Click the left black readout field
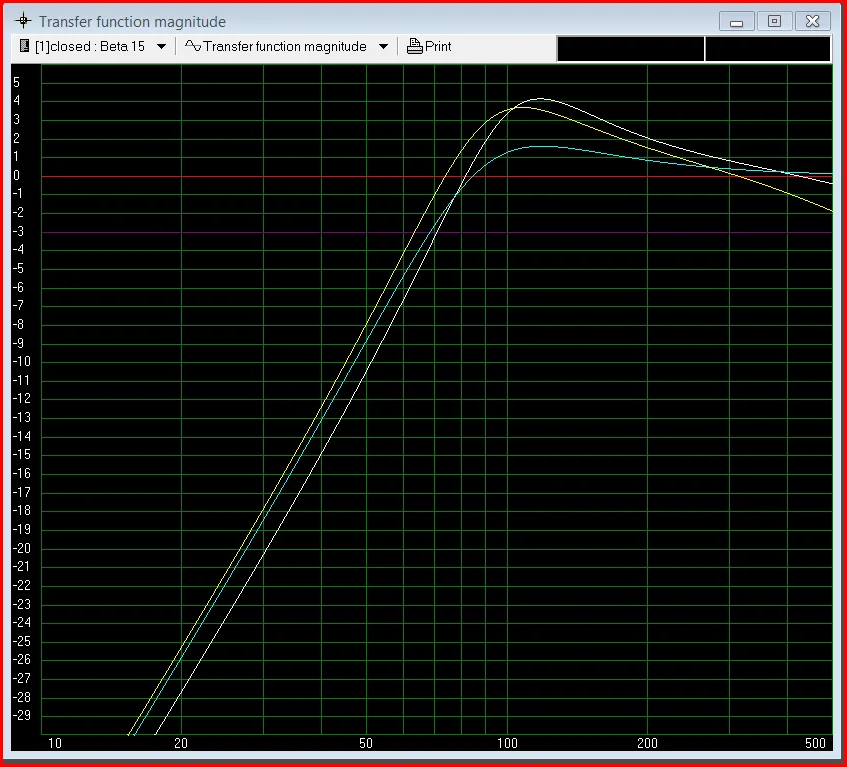The width and height of the screenshot is (847, 767). click(630, 47)
